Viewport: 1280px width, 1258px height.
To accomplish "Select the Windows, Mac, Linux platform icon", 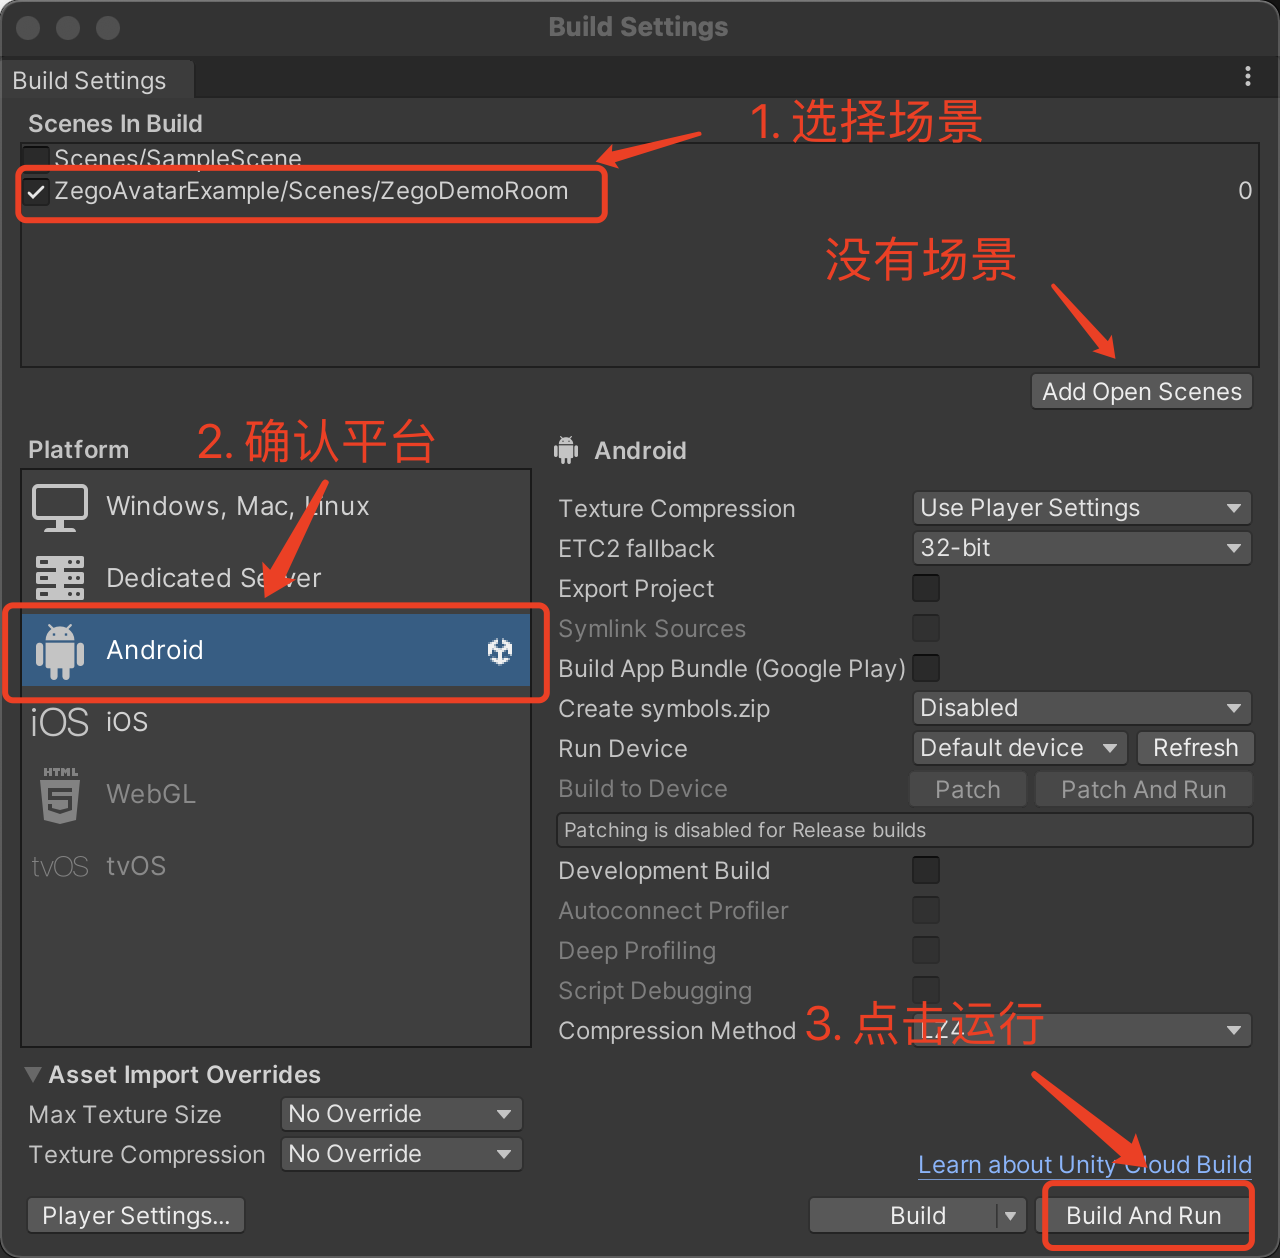I will (60, 507).
